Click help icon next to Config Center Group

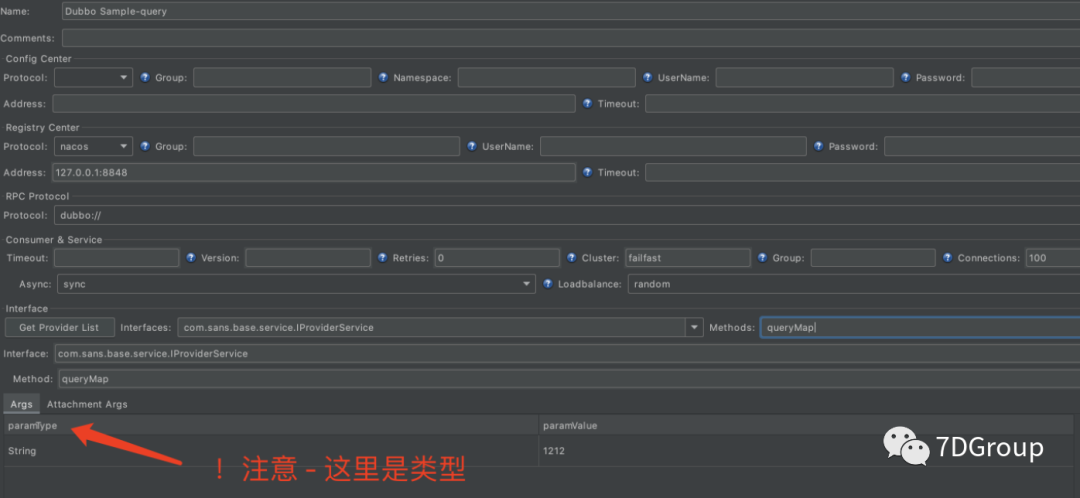145,78
